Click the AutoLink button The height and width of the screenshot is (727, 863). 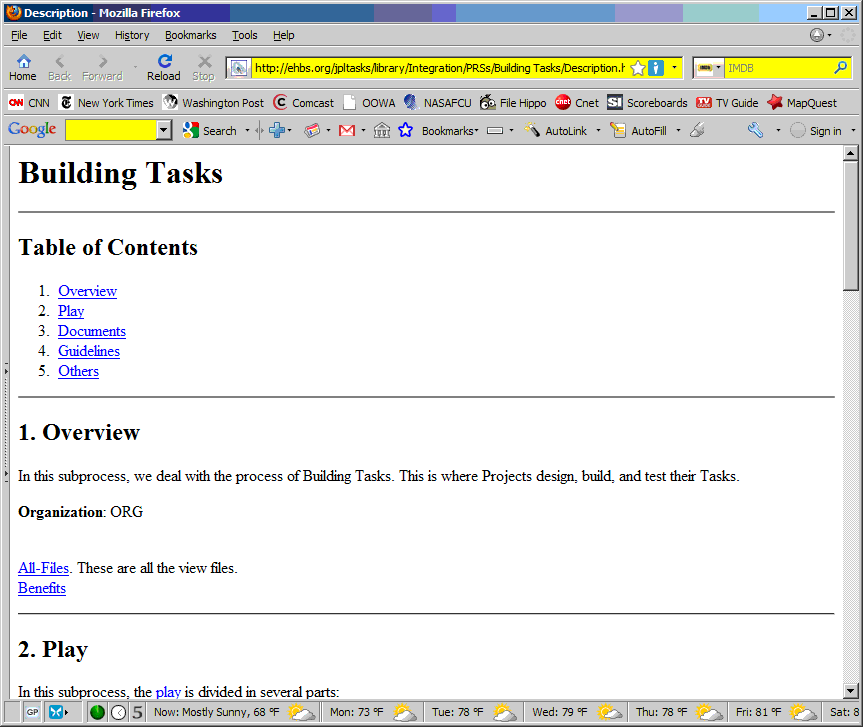tap(556, 130)
